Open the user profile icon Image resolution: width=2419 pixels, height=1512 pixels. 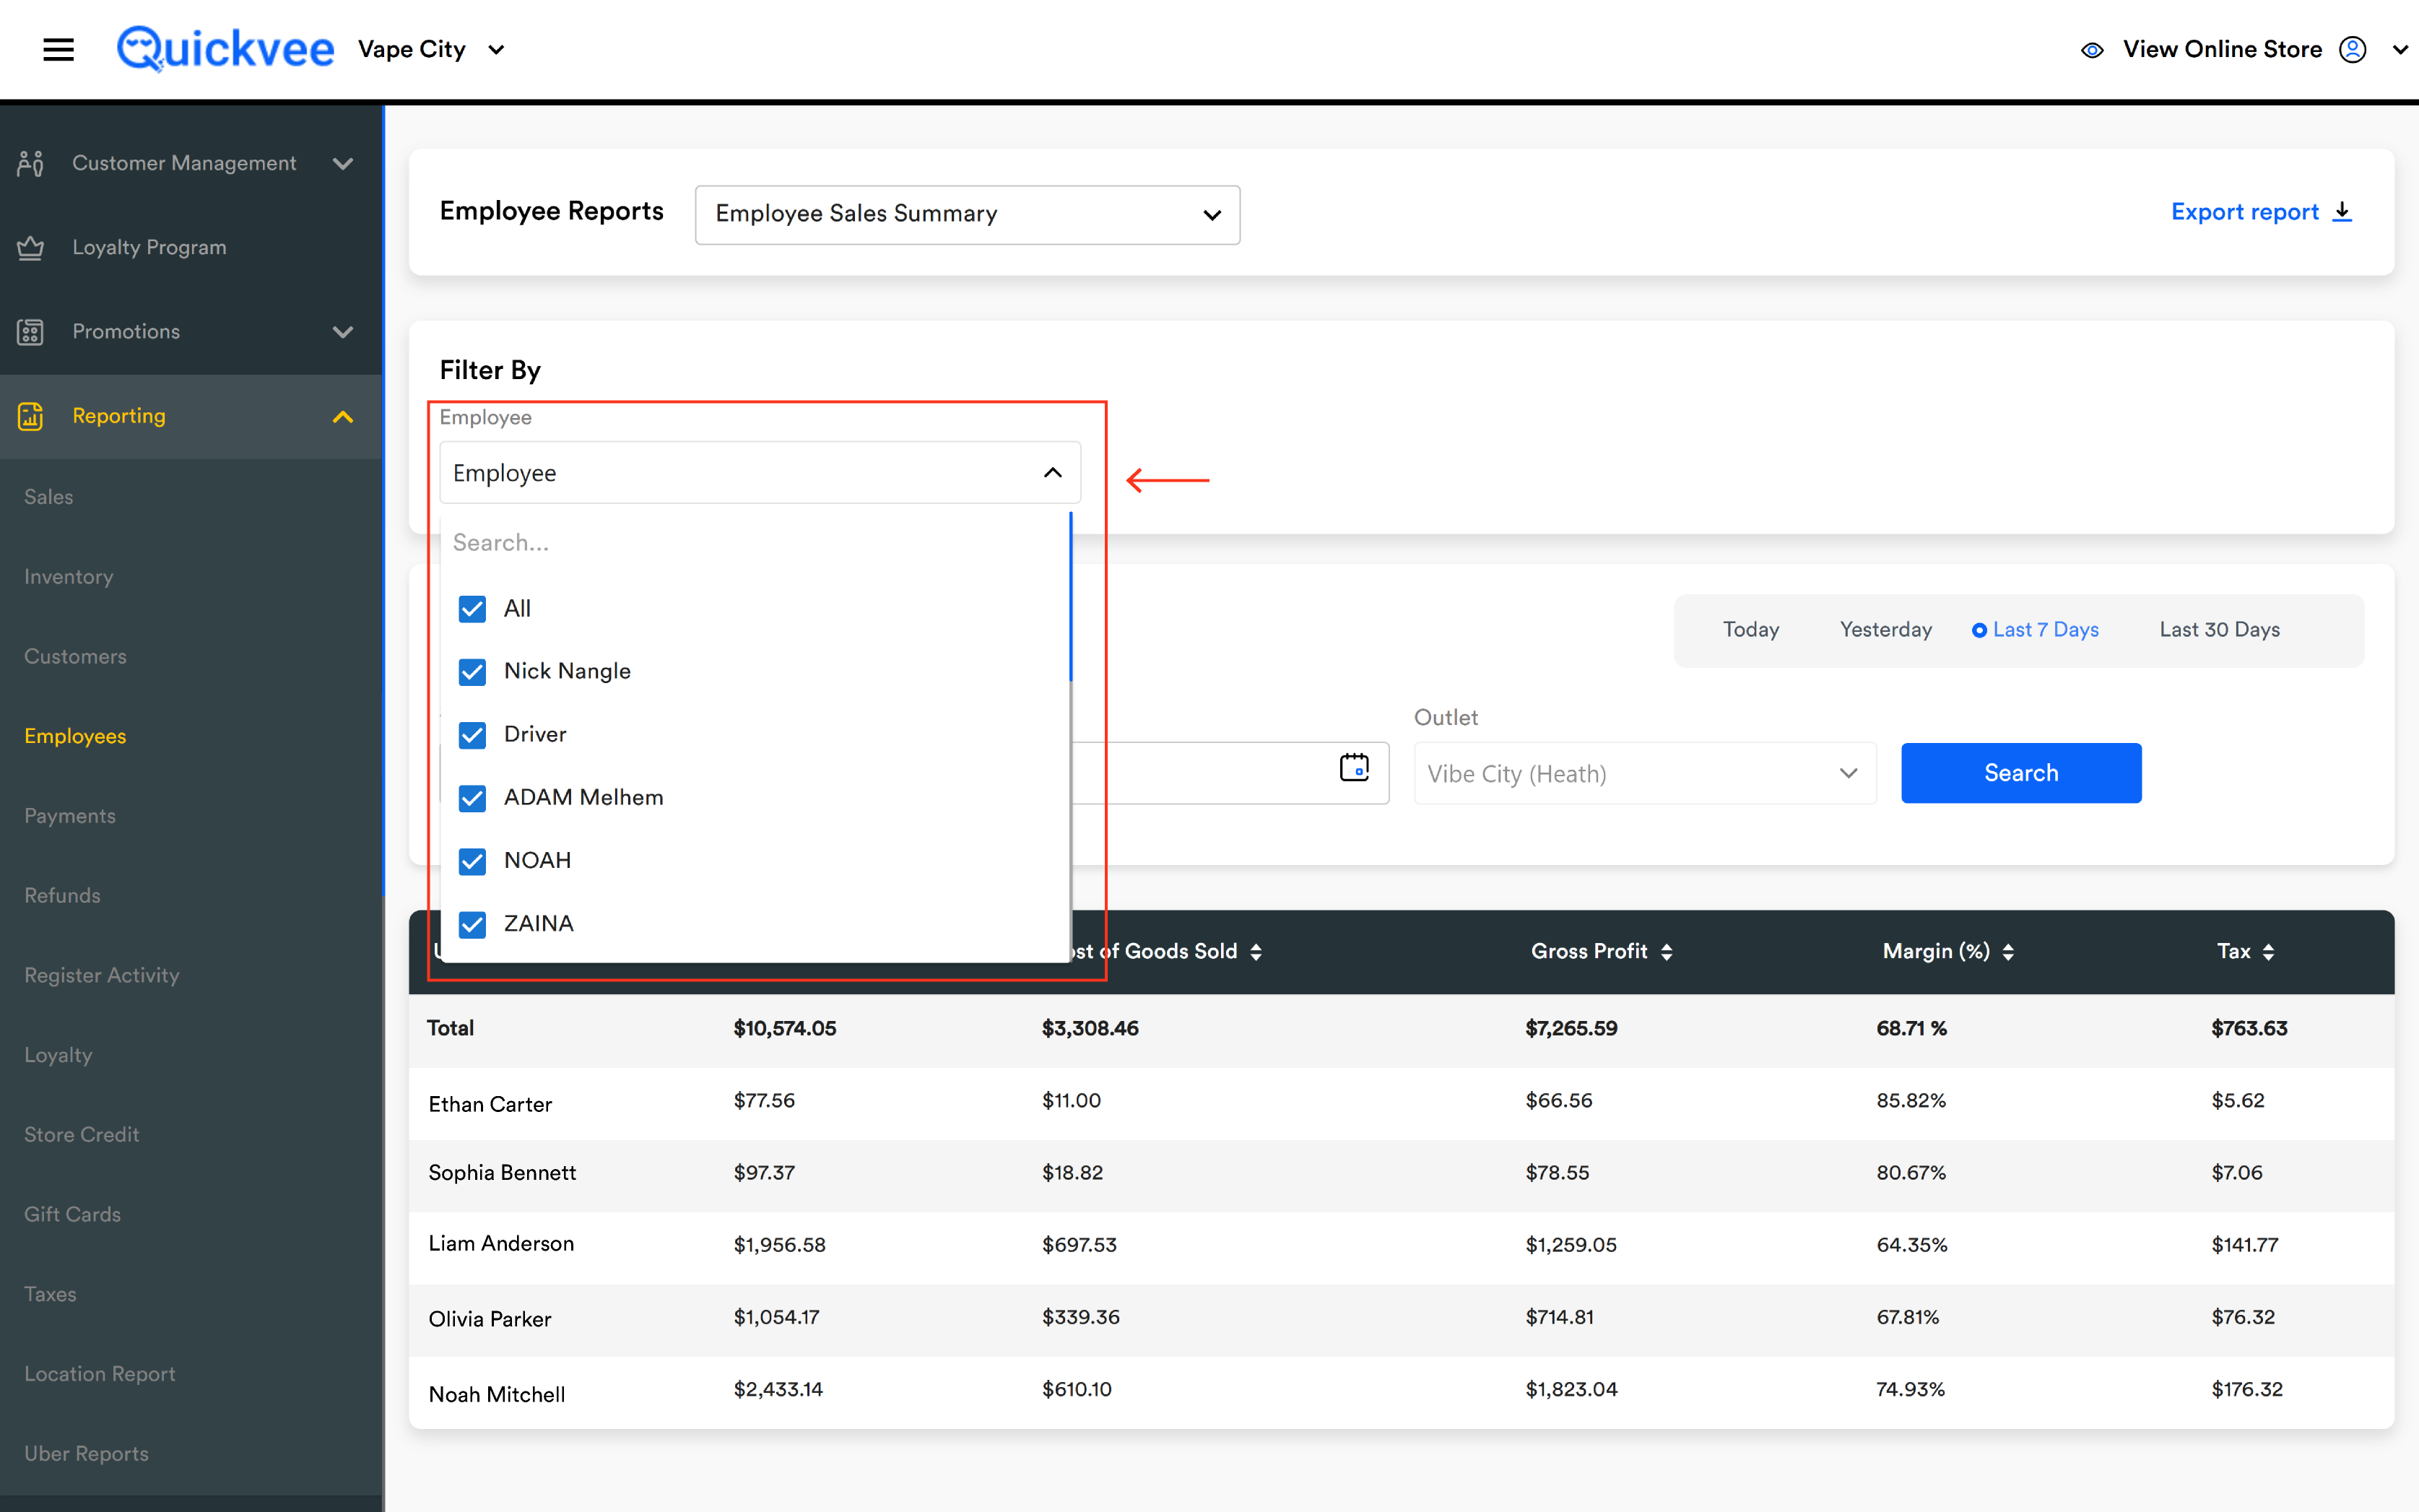point(2352,49)
